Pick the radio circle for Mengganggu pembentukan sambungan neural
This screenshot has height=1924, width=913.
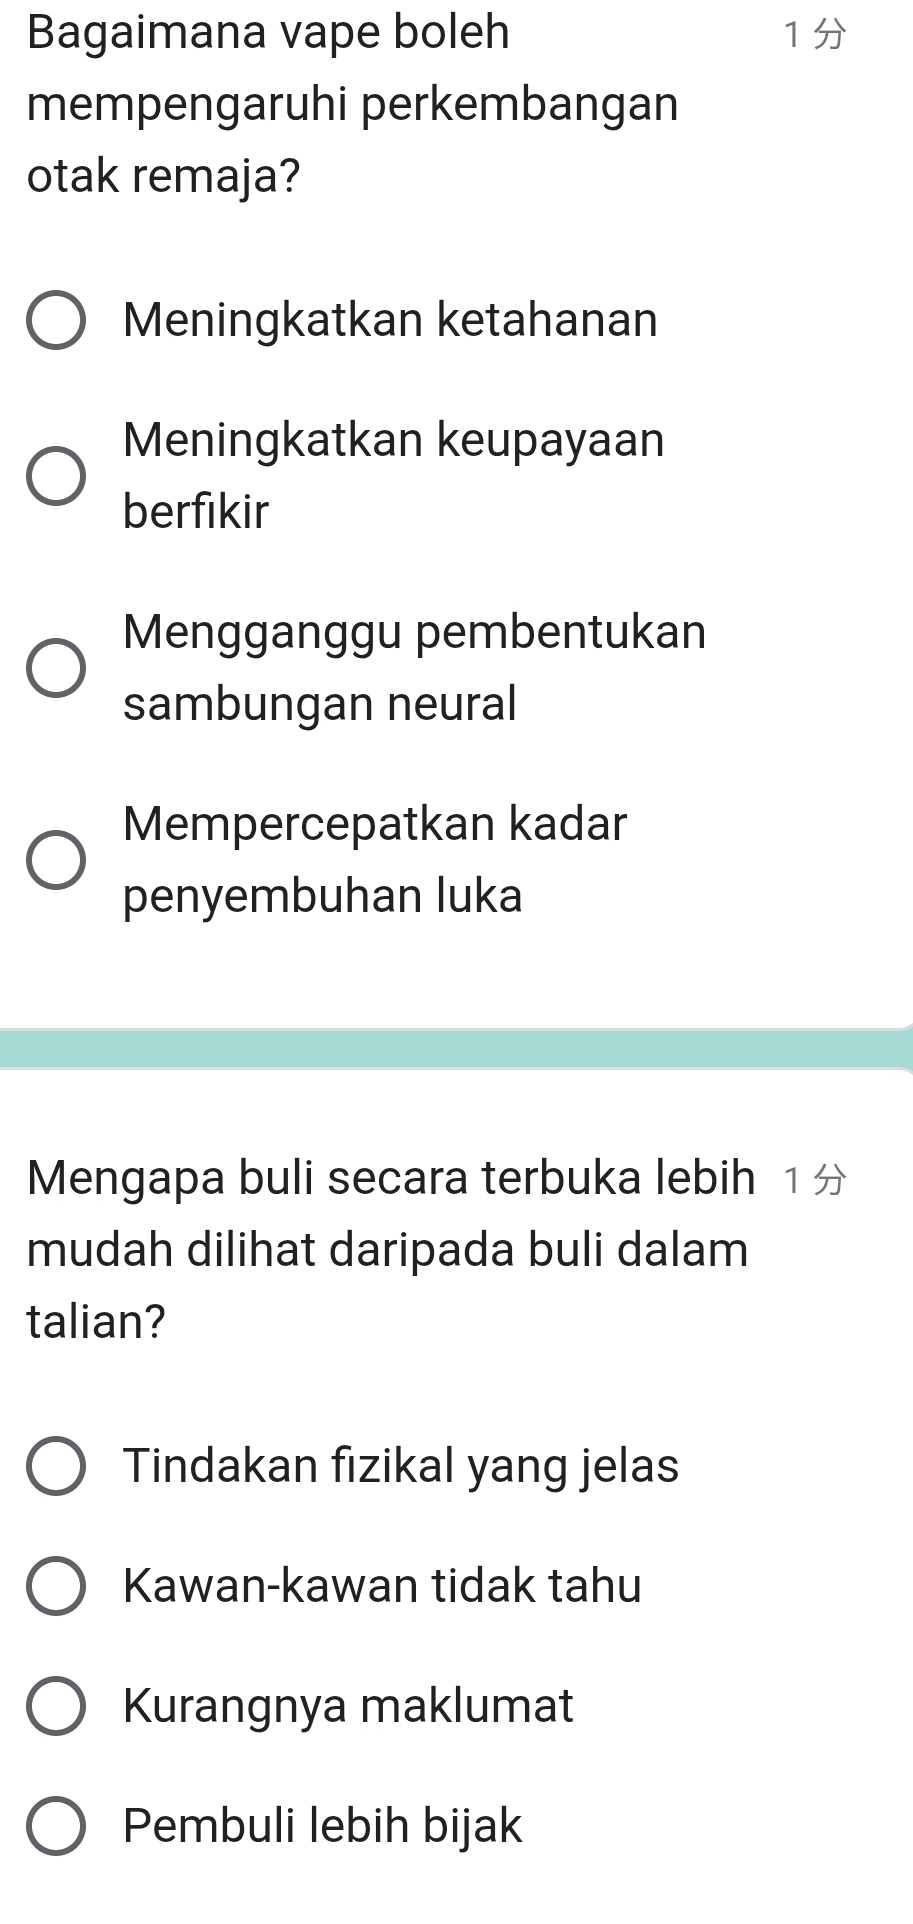[x=56, y=667]
